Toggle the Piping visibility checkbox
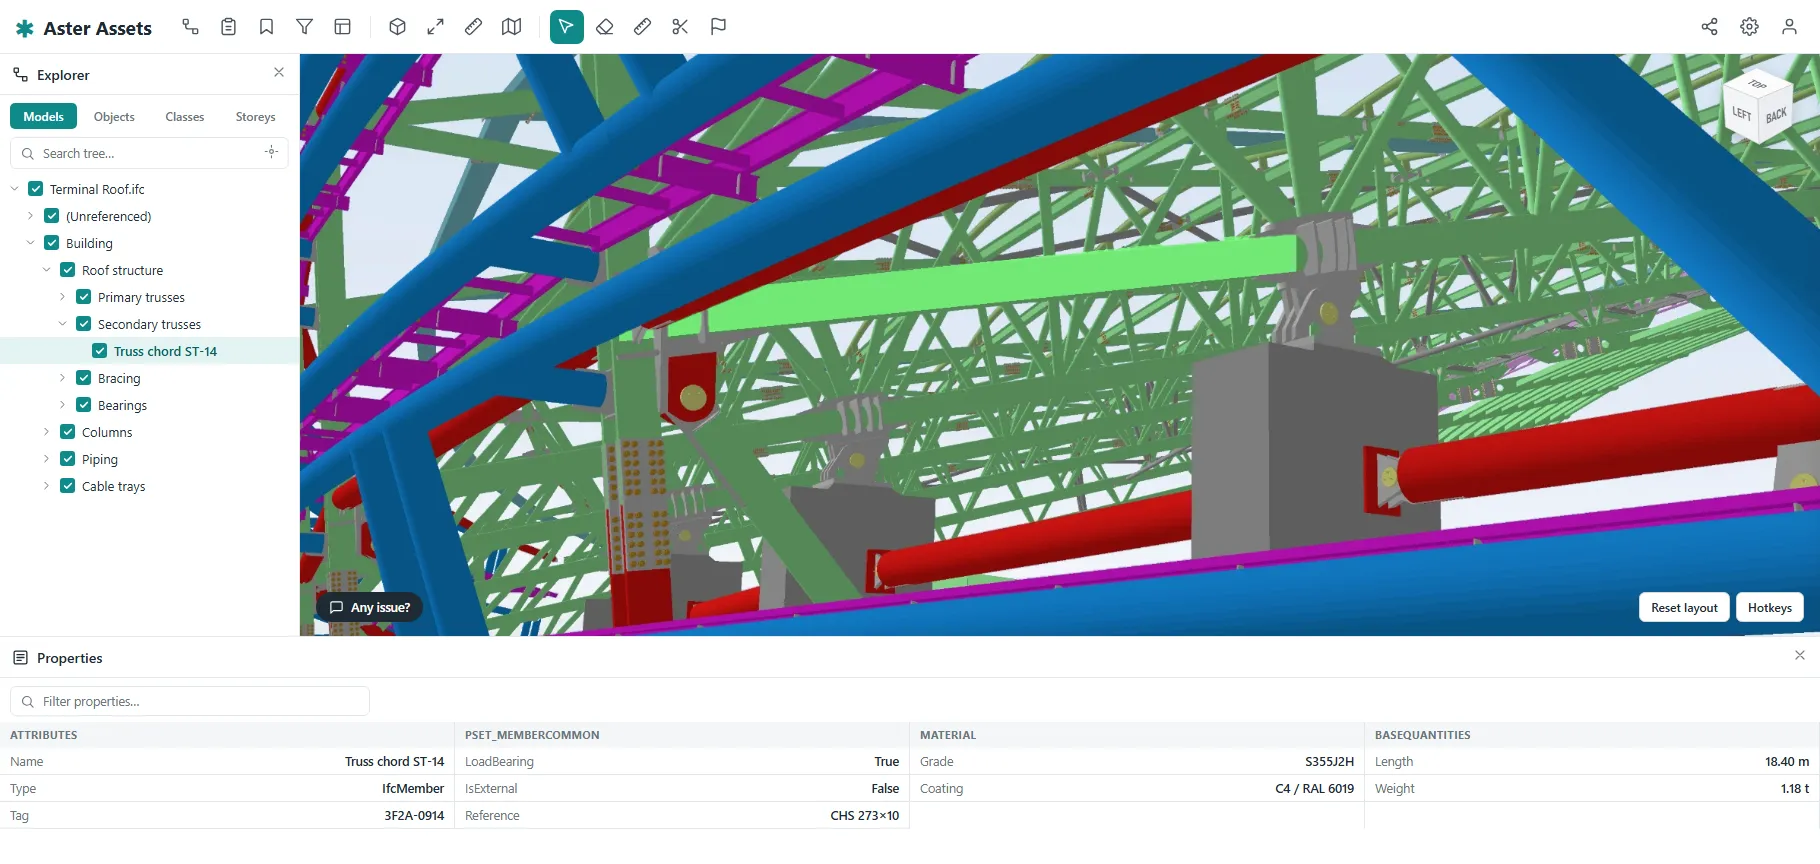Image resolution: width=1820 pixels, height=864 pixels. click(68, 459)
